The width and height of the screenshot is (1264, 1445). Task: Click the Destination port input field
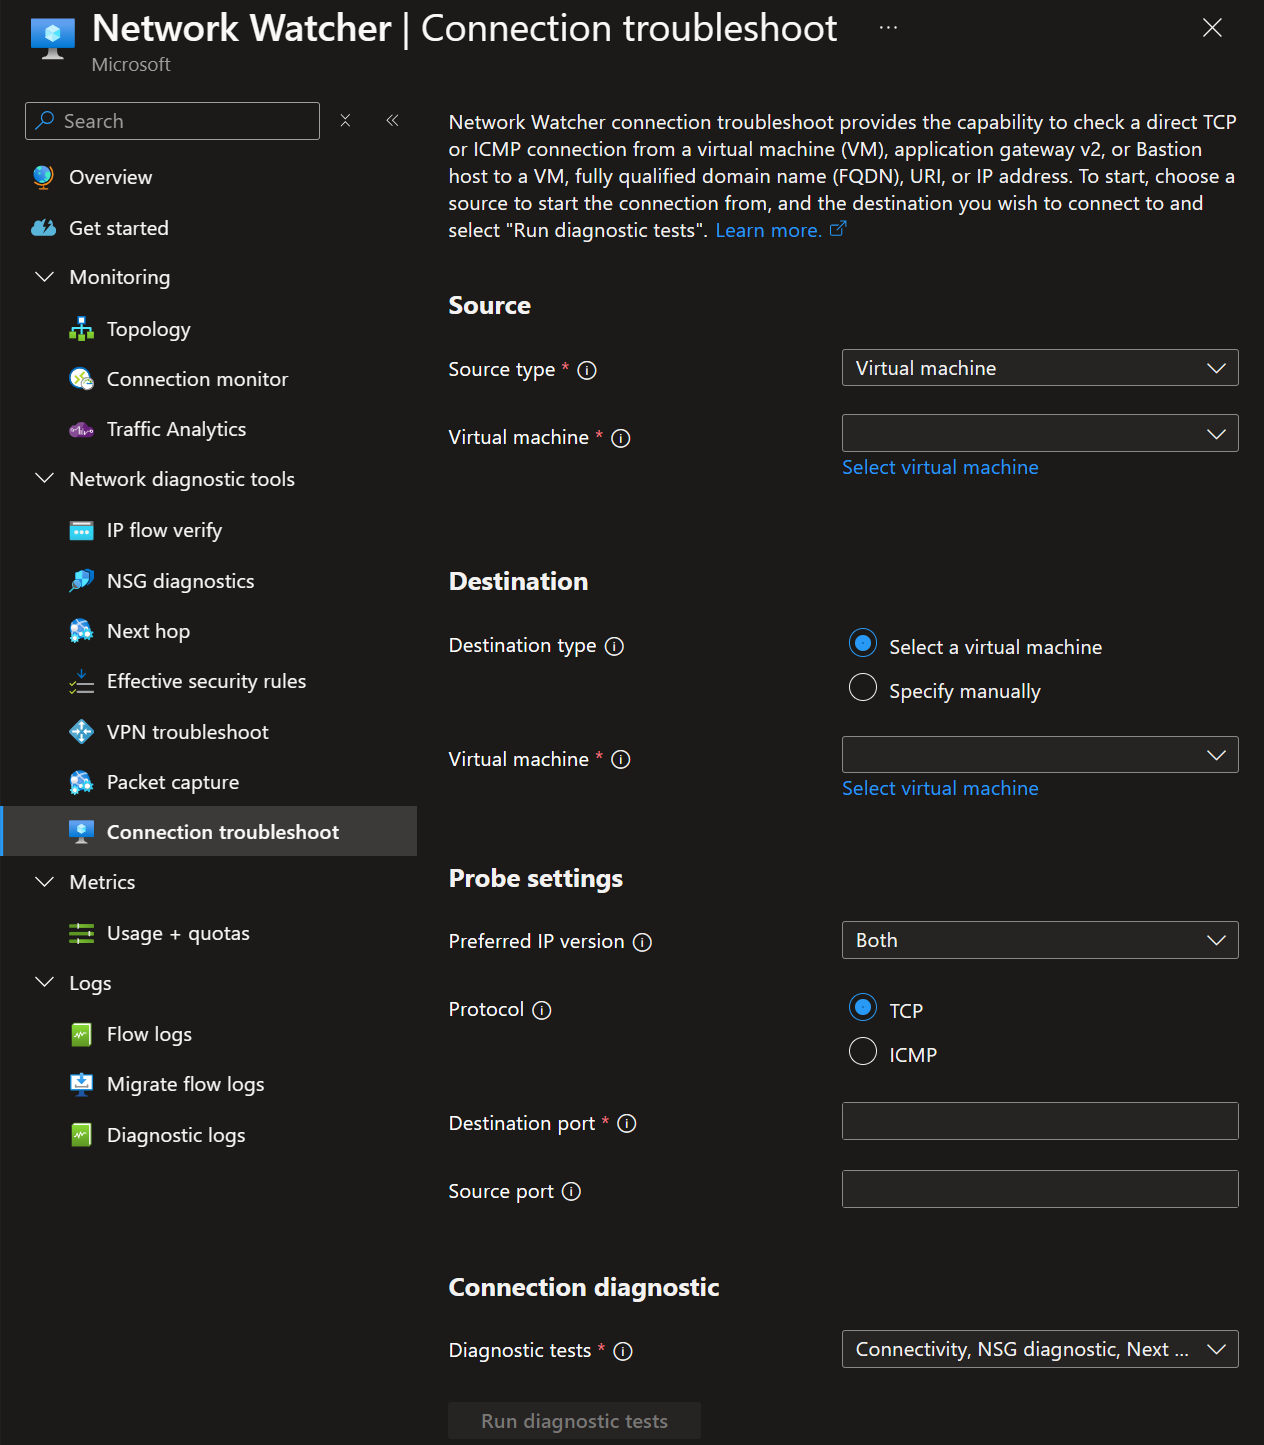[1039, 1121]
